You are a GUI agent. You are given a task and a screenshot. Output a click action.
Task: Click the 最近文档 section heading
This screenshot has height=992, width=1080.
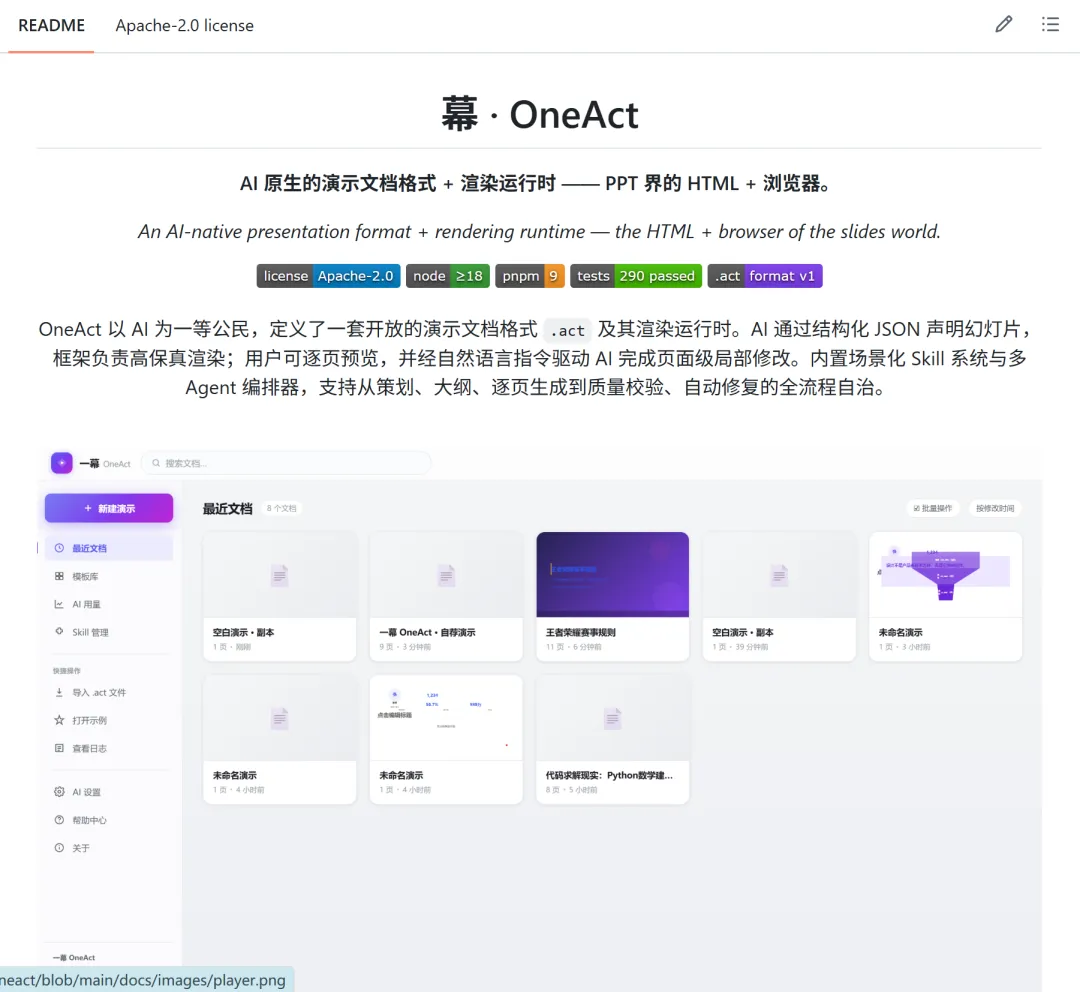pyautogui.click(x=227, y=509)
